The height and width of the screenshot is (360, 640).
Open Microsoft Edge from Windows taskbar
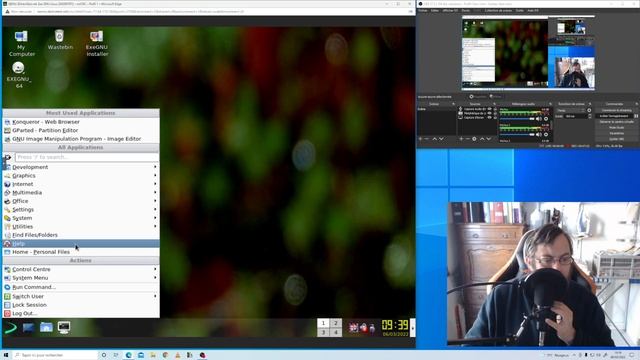tap(129, 355)
